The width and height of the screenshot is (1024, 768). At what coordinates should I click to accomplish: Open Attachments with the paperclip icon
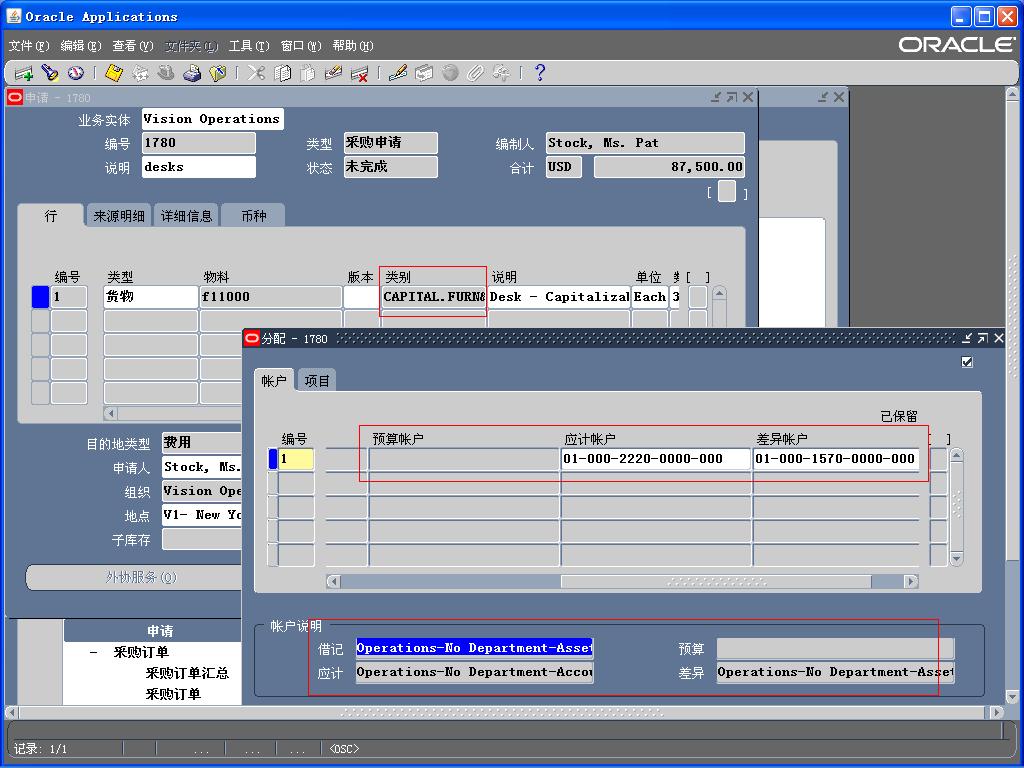click(475, 73)
